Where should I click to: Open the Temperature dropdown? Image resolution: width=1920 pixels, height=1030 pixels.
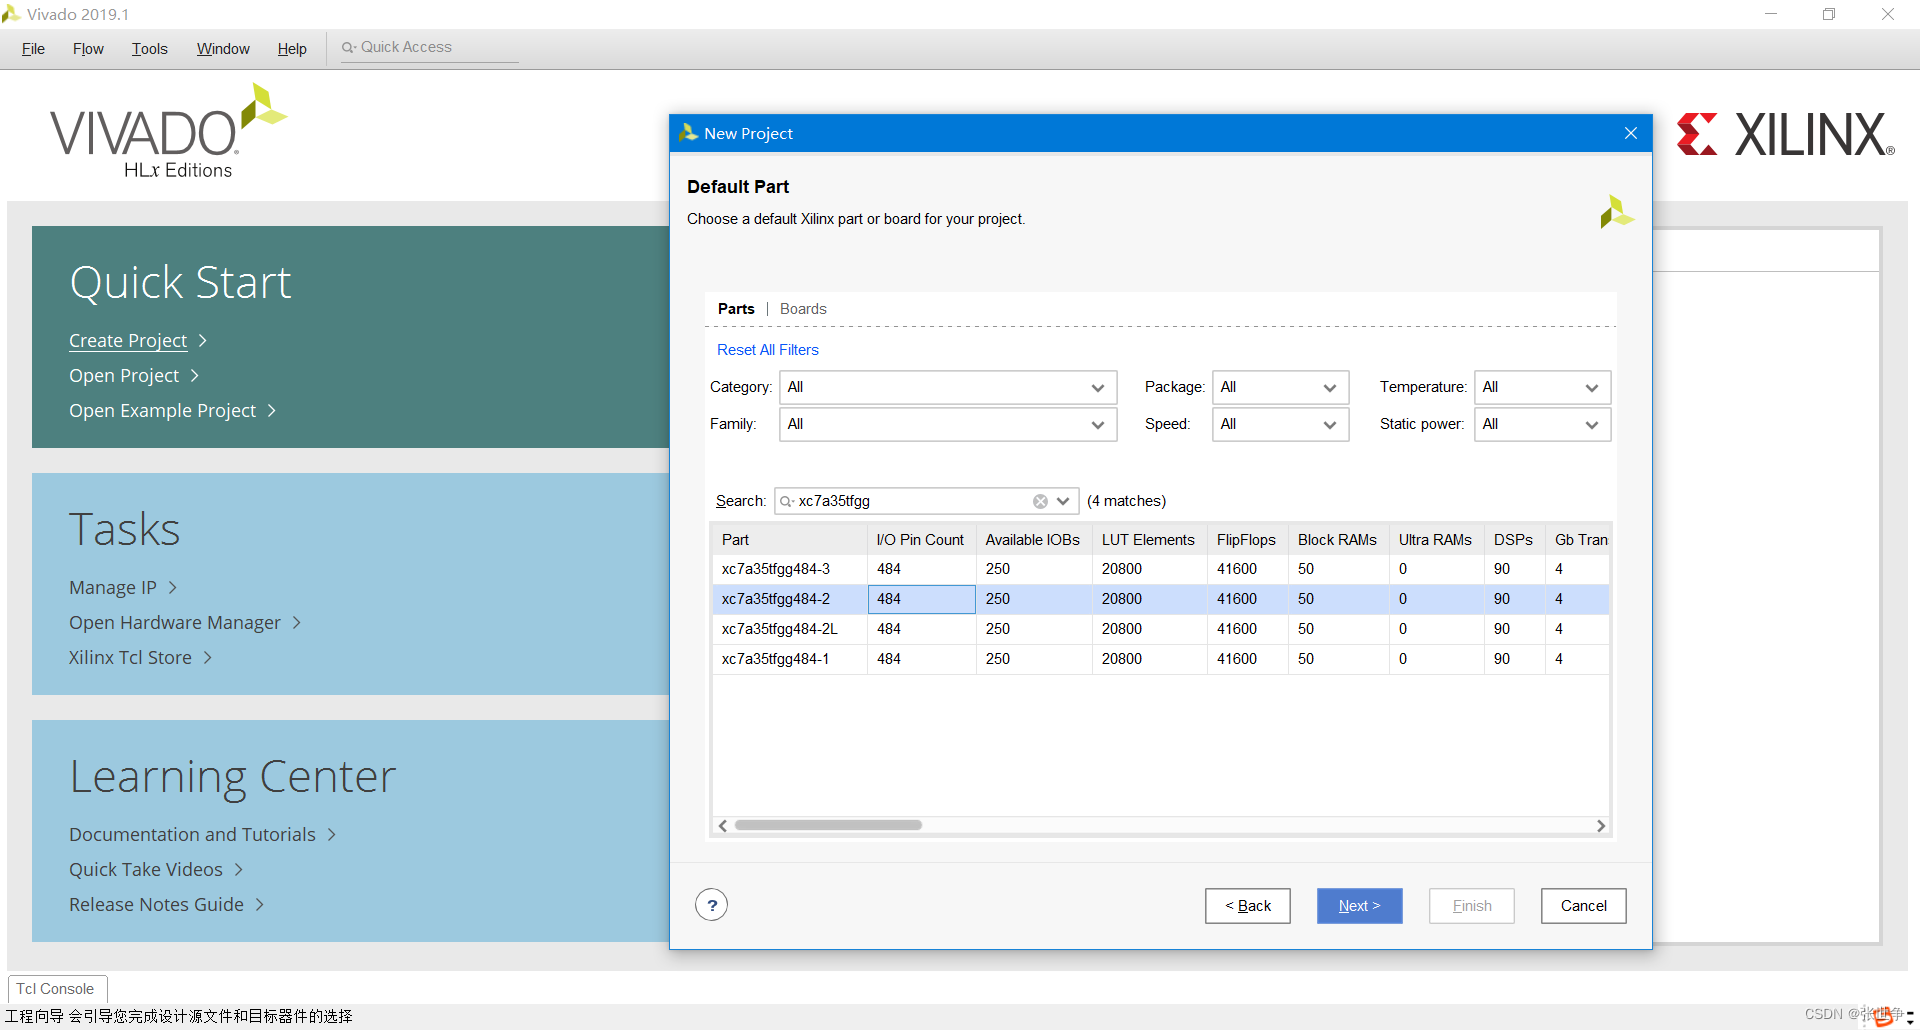click(1543, 388)
